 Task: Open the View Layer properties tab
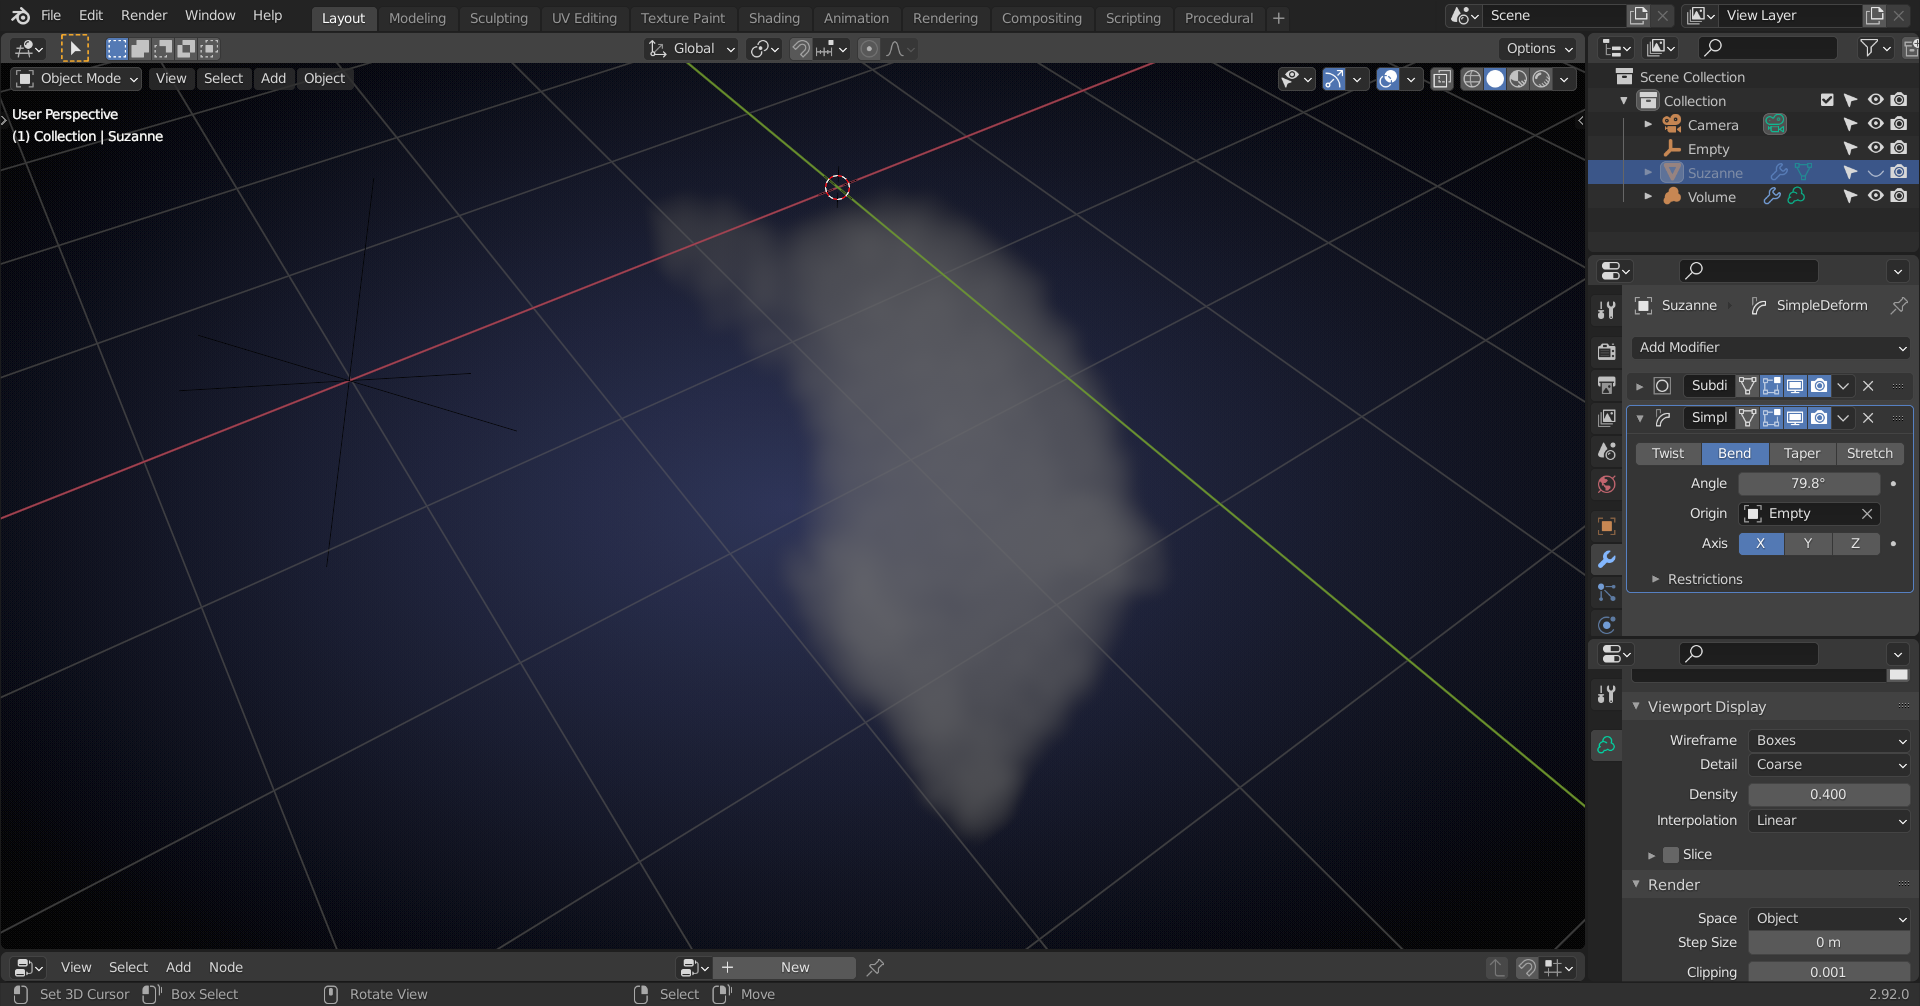(x=1606, y=418)
